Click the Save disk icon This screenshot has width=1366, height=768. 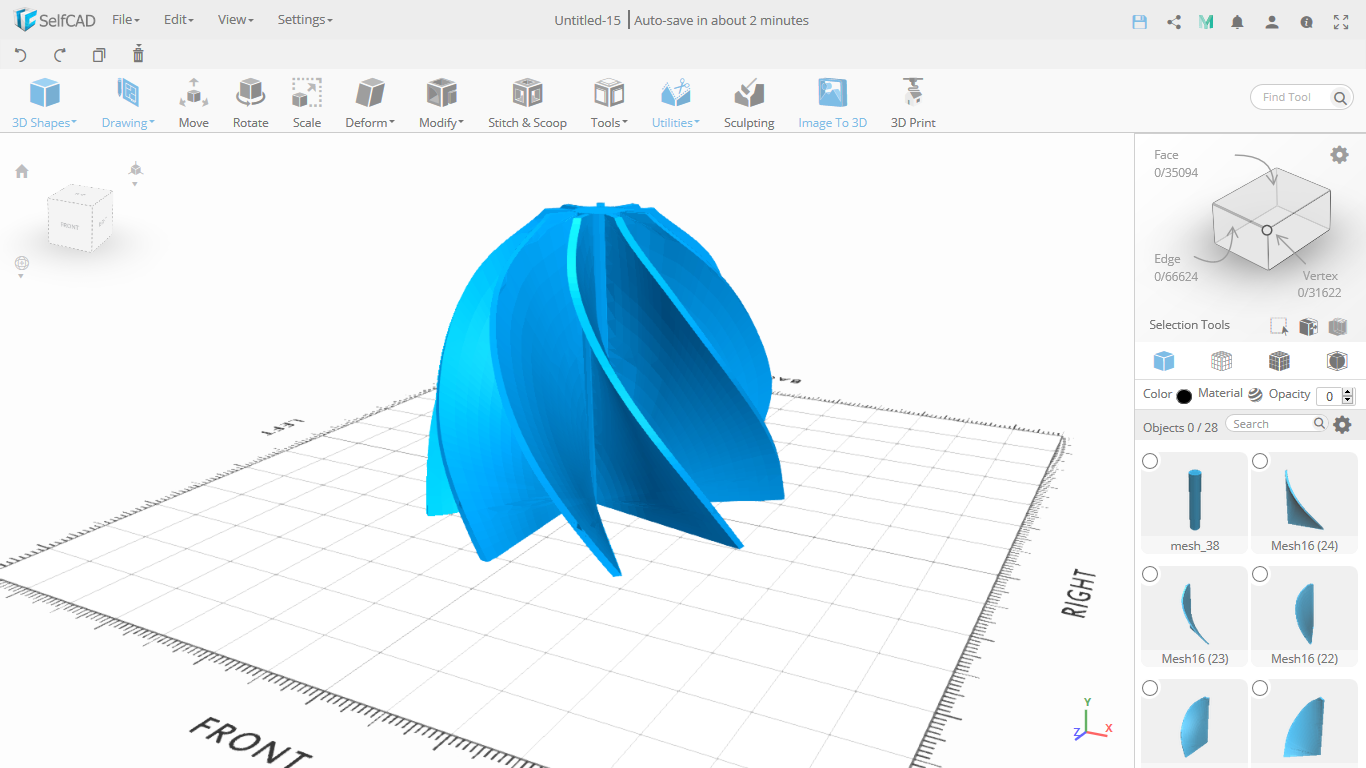(x=1139, y=21)
